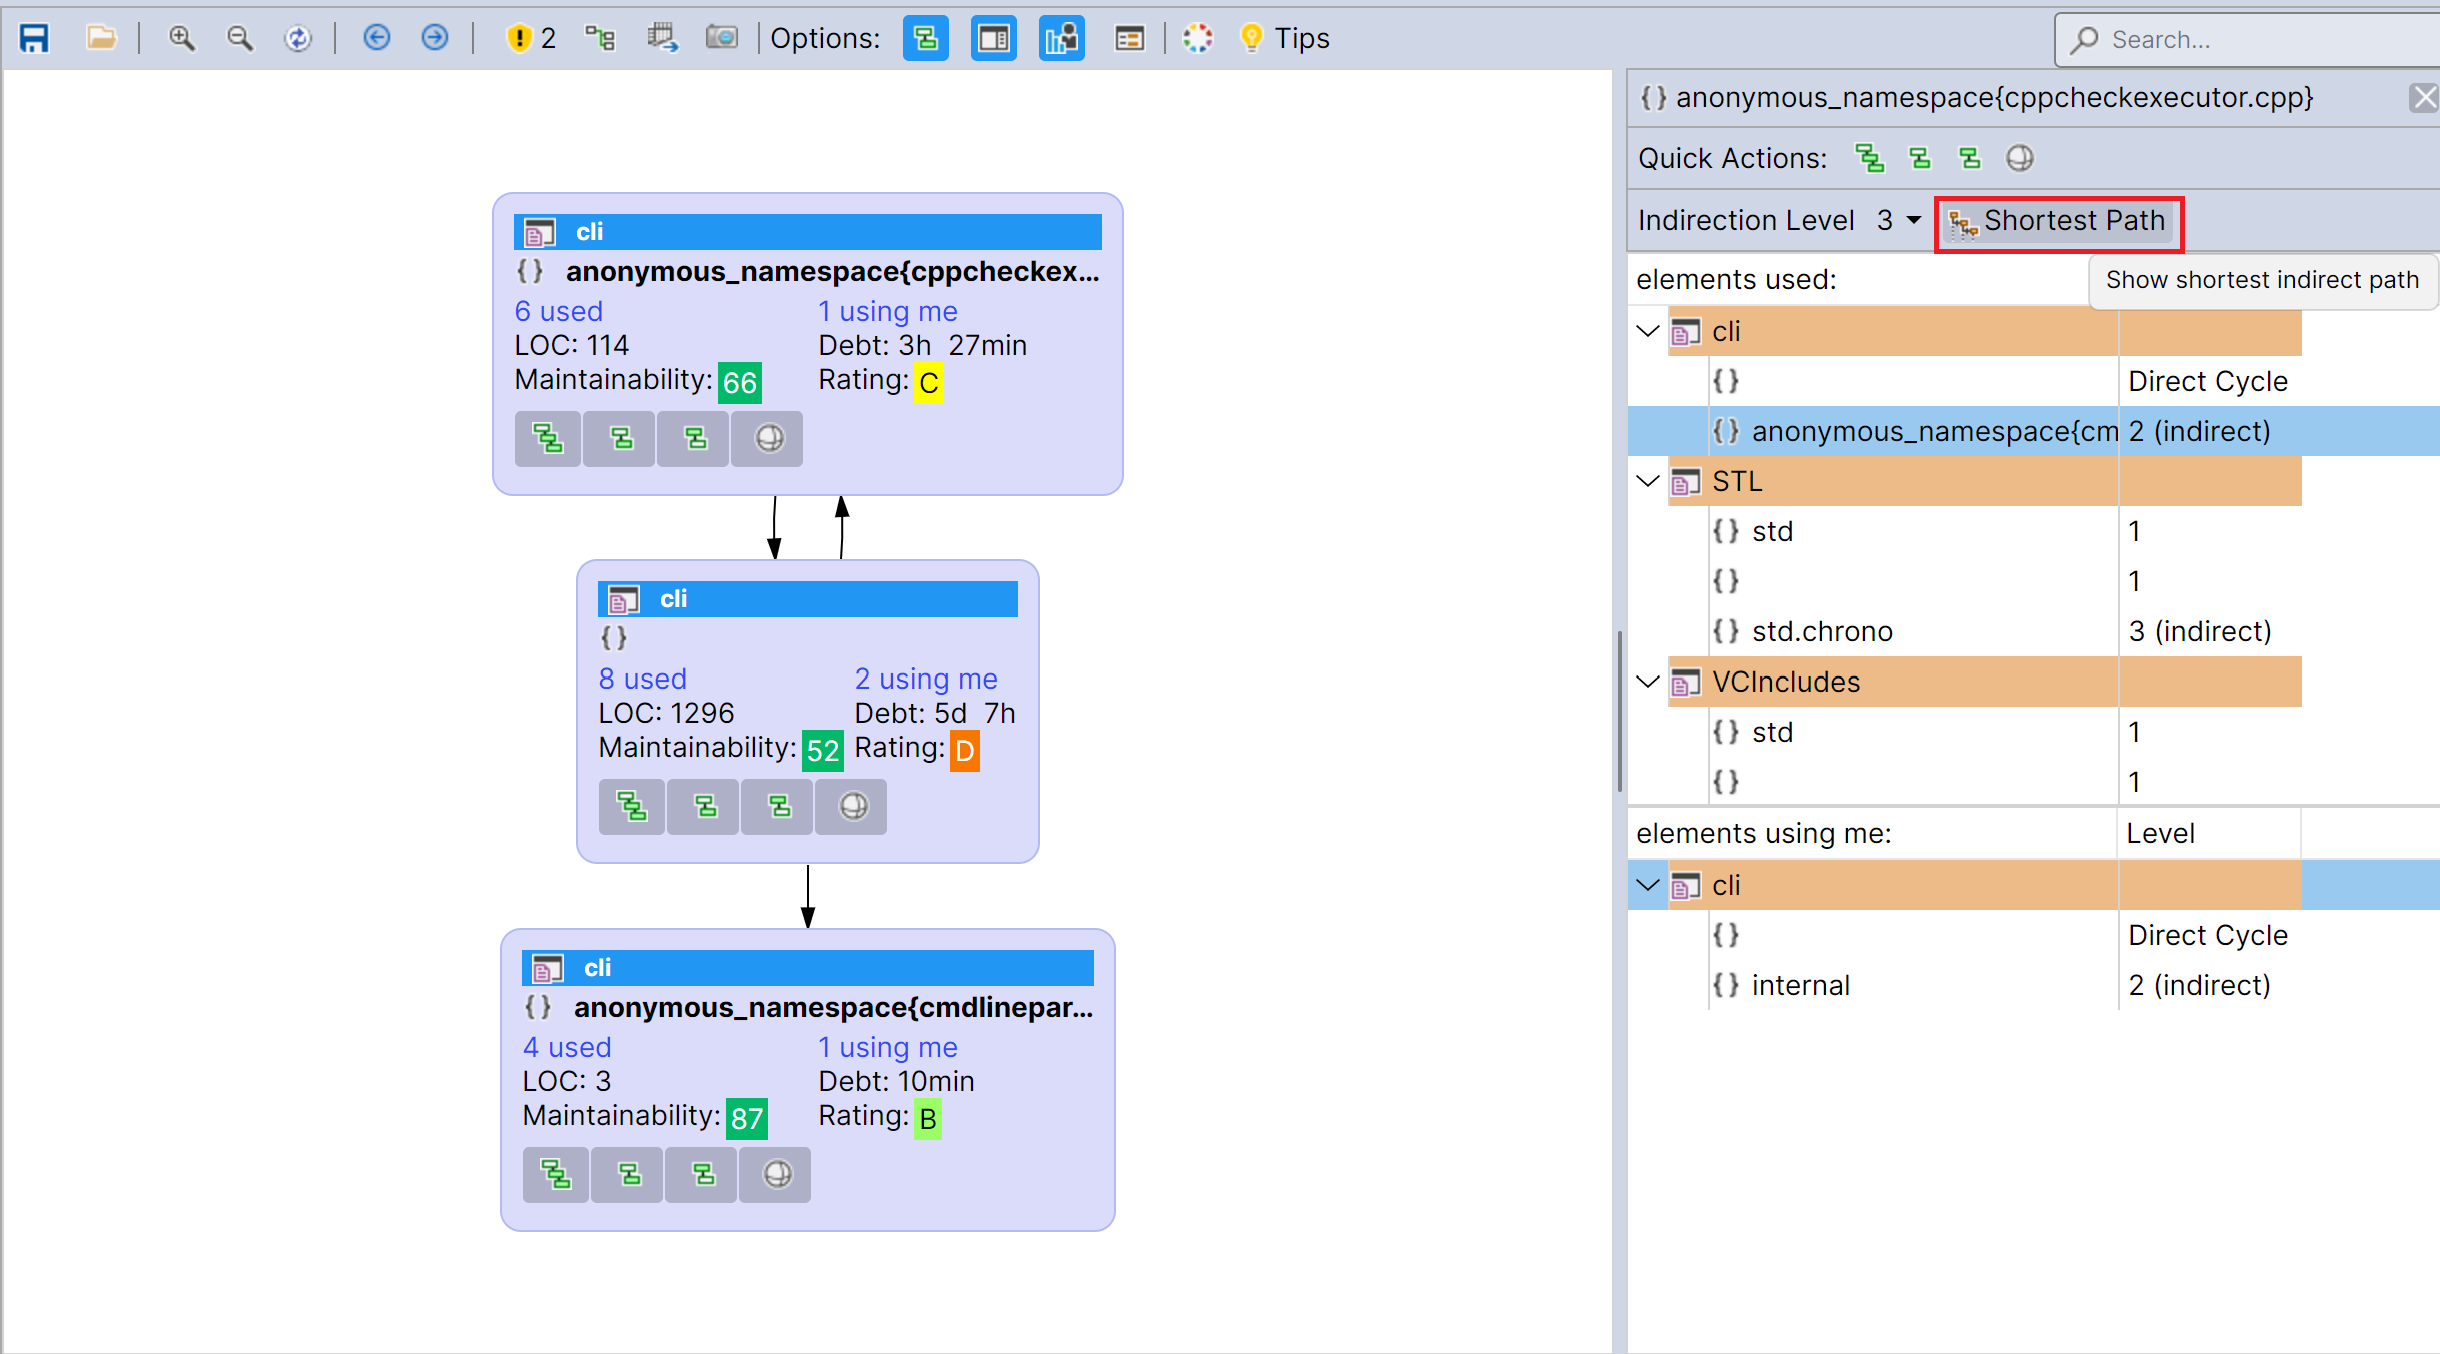The height and width of the screenshot is (1354, 2440).
Task: Save the current dependency graph
Action: point(34,38)
